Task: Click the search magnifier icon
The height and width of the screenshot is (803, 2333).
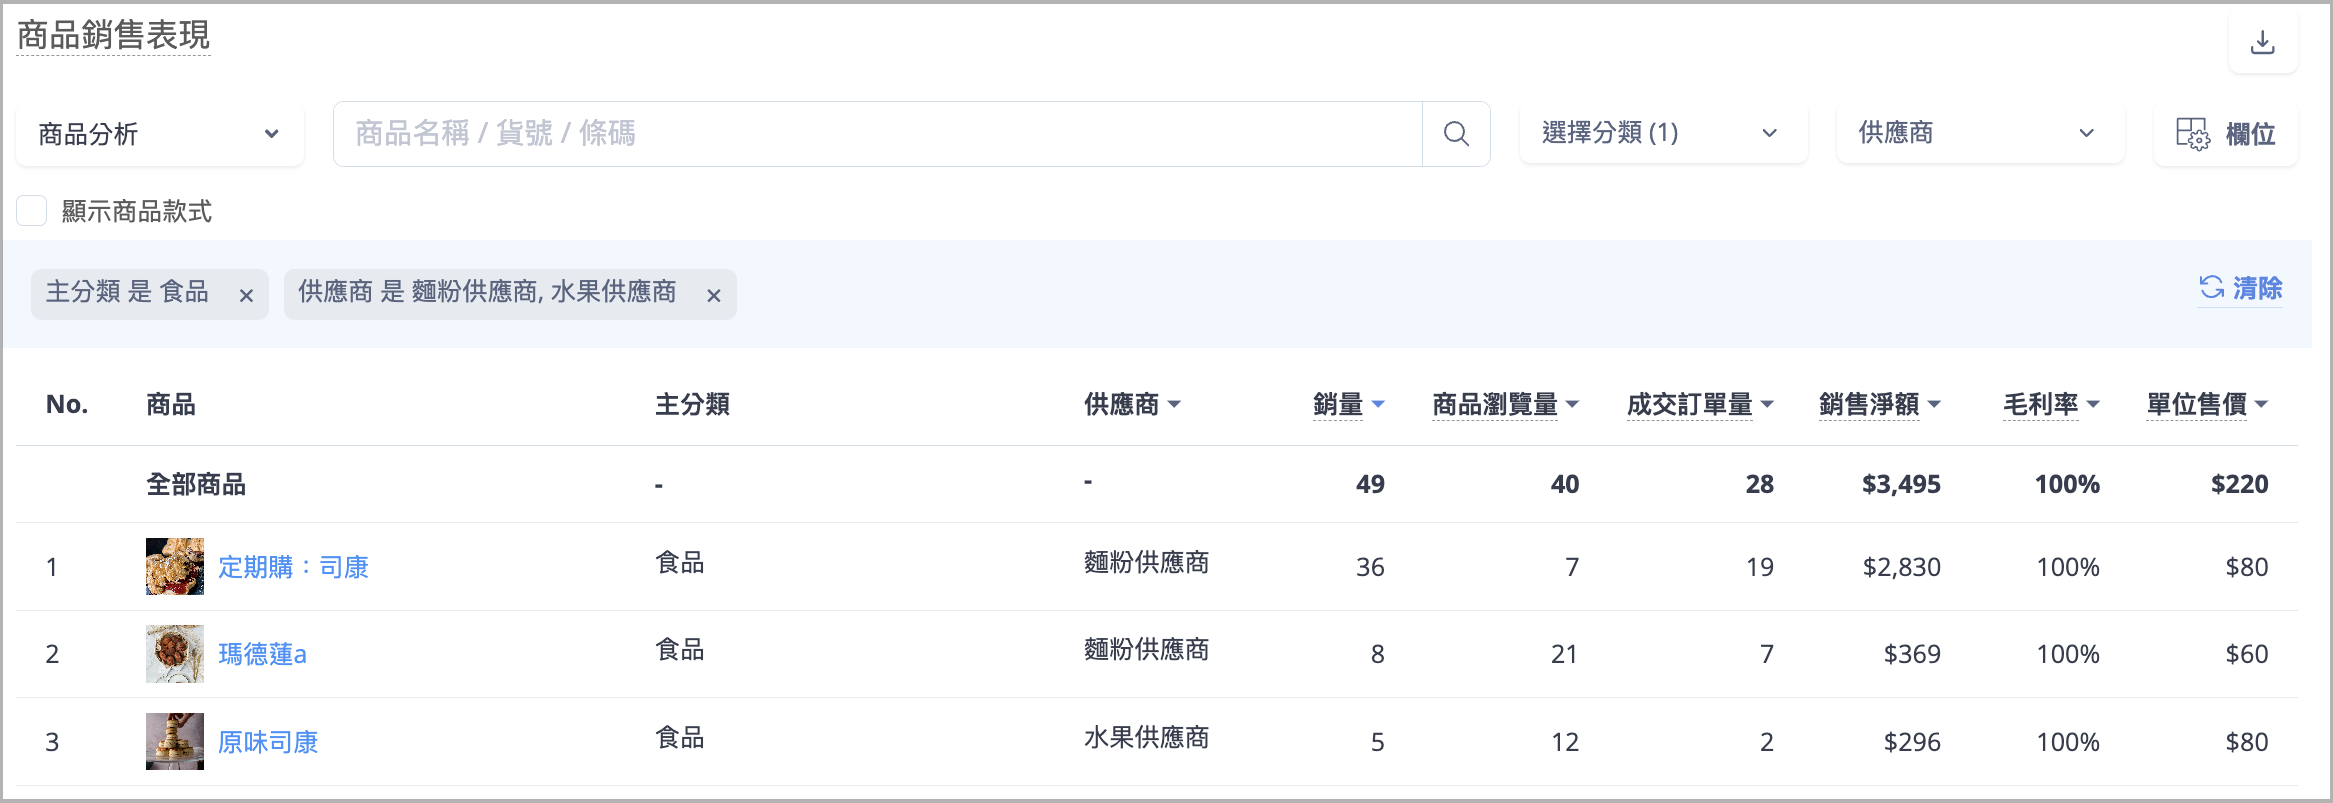Action: [1456, 134]
